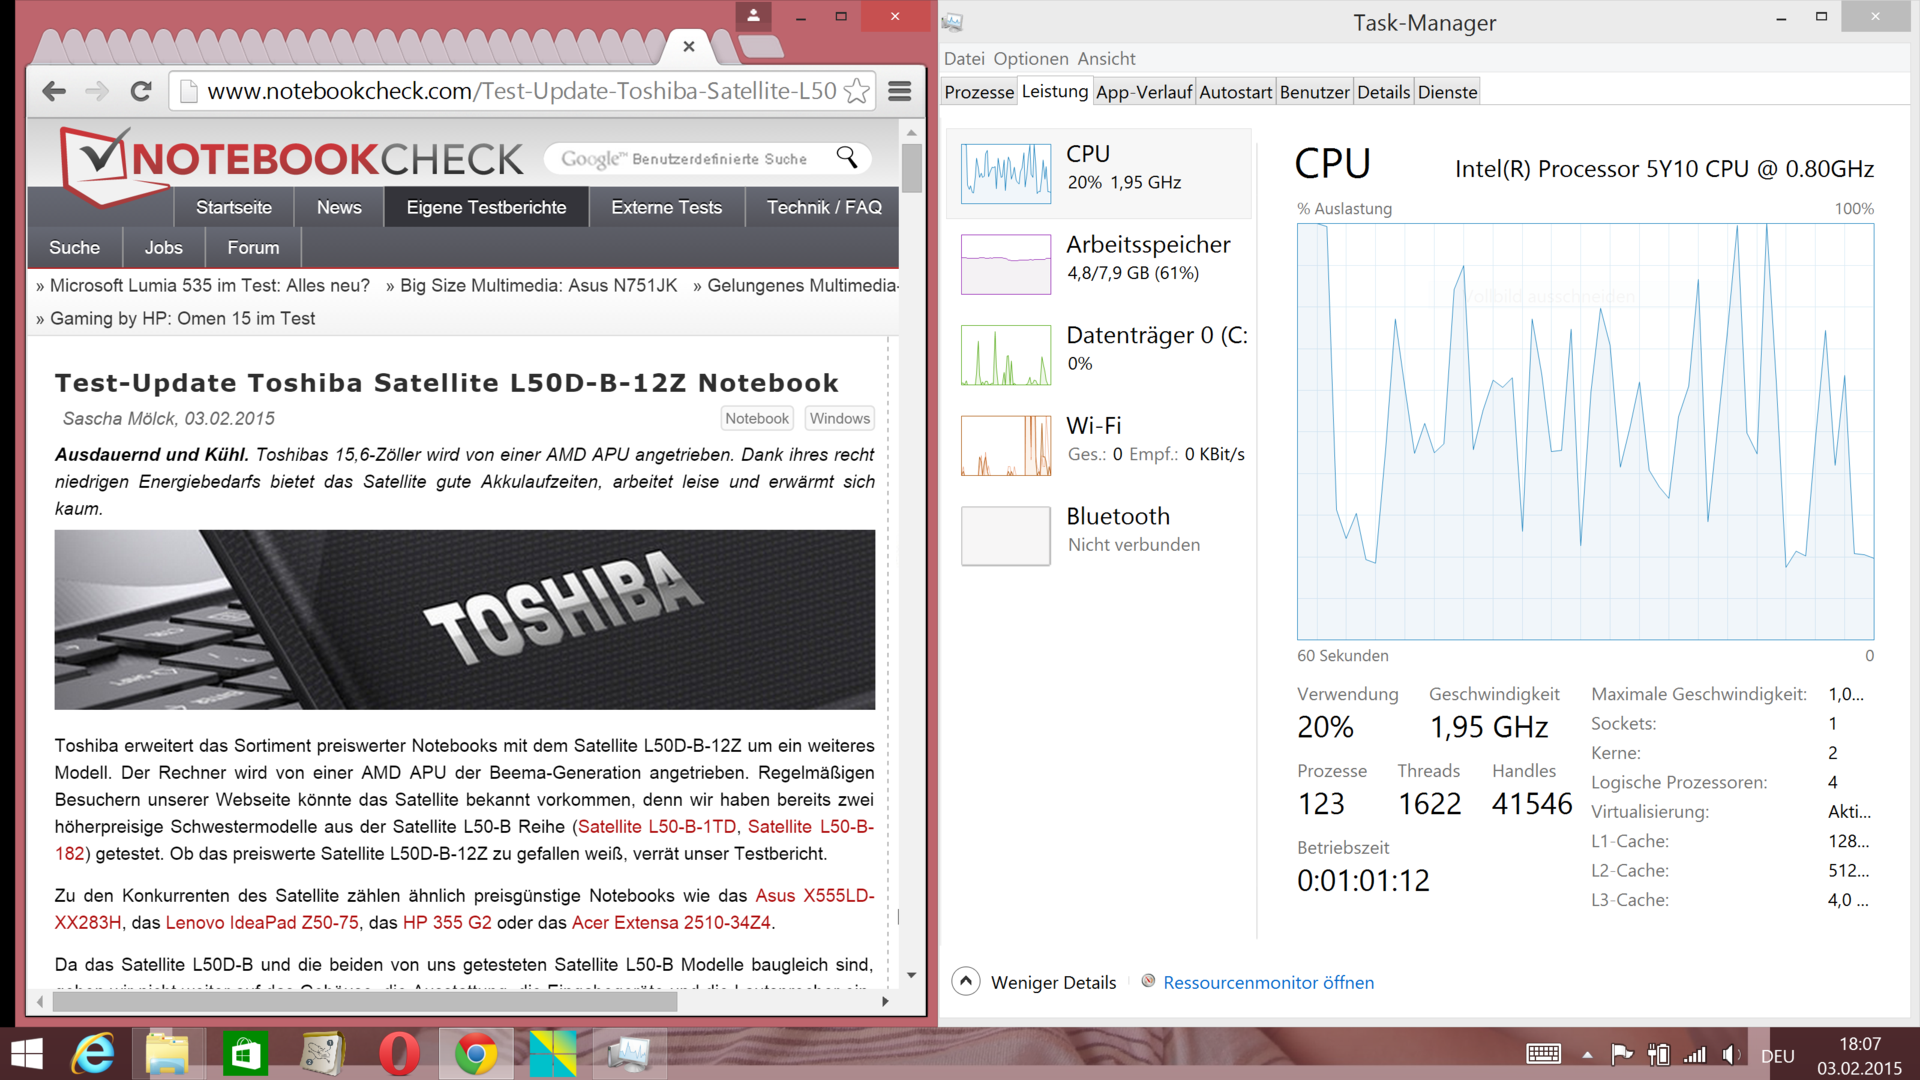Click Chrome reload page icon
The height and width of the screenshot is (1080, 1920).
(x=141, y=91)
